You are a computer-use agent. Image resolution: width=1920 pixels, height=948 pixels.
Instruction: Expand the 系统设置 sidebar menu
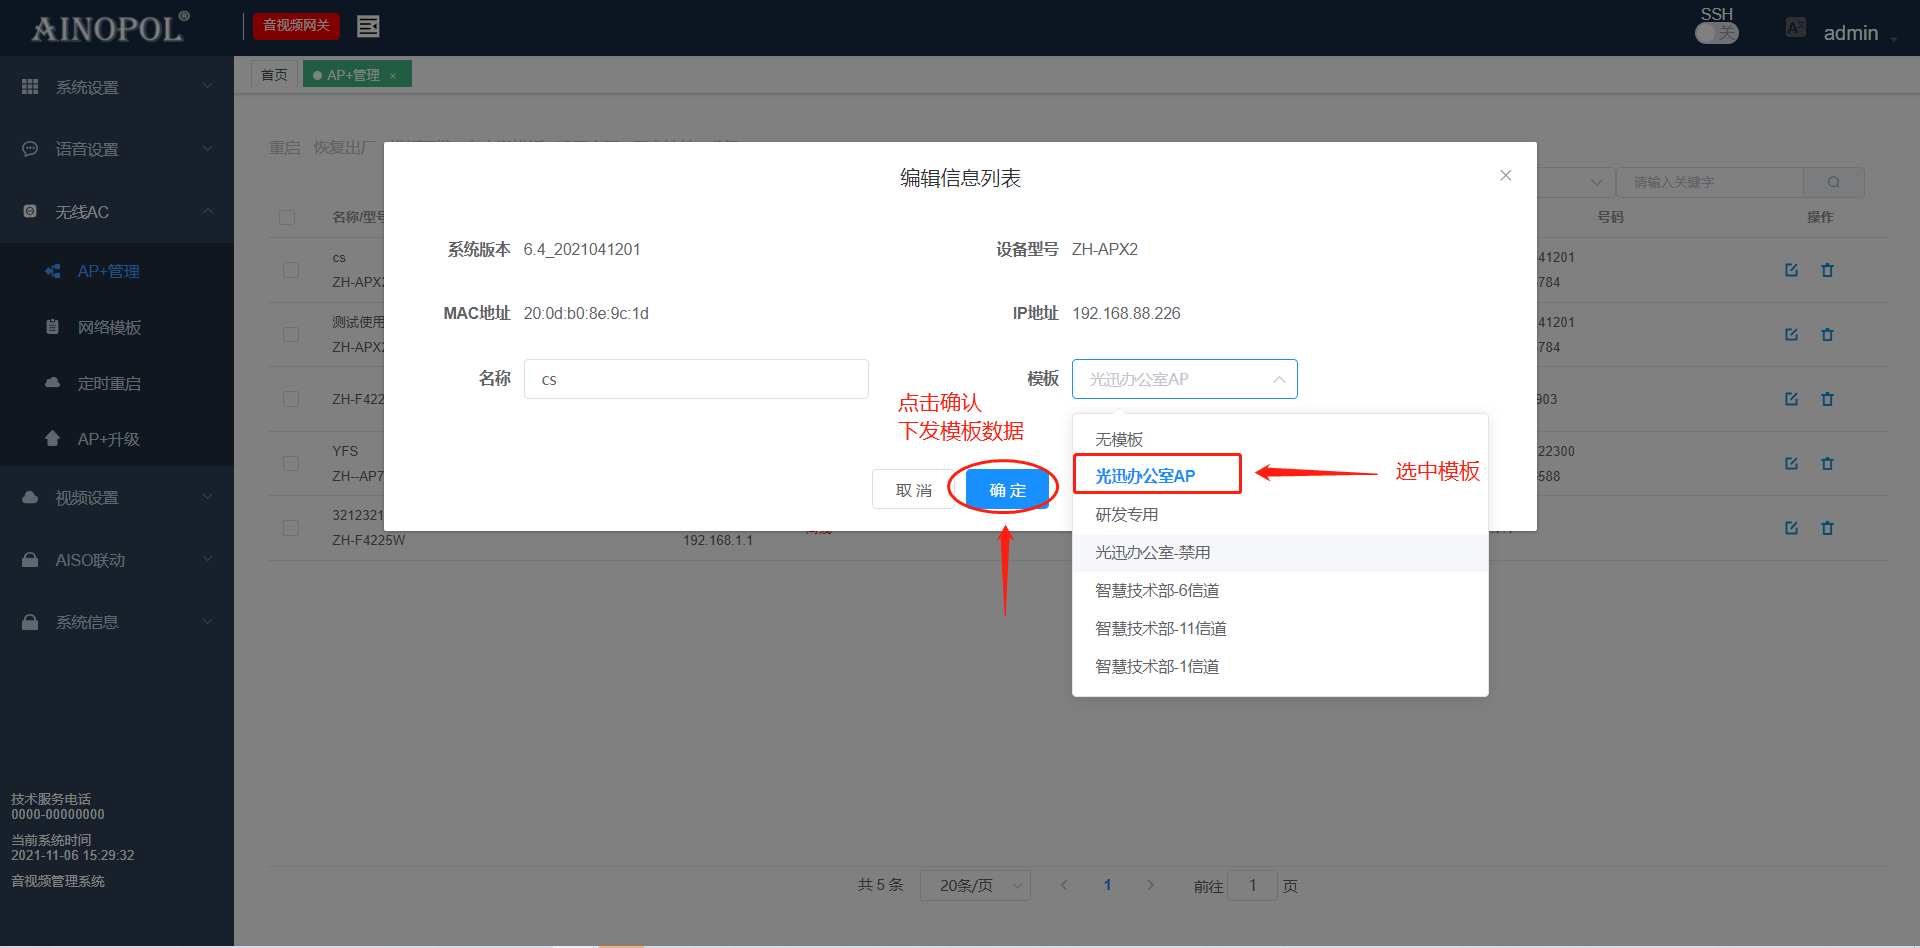coord(117,87)
